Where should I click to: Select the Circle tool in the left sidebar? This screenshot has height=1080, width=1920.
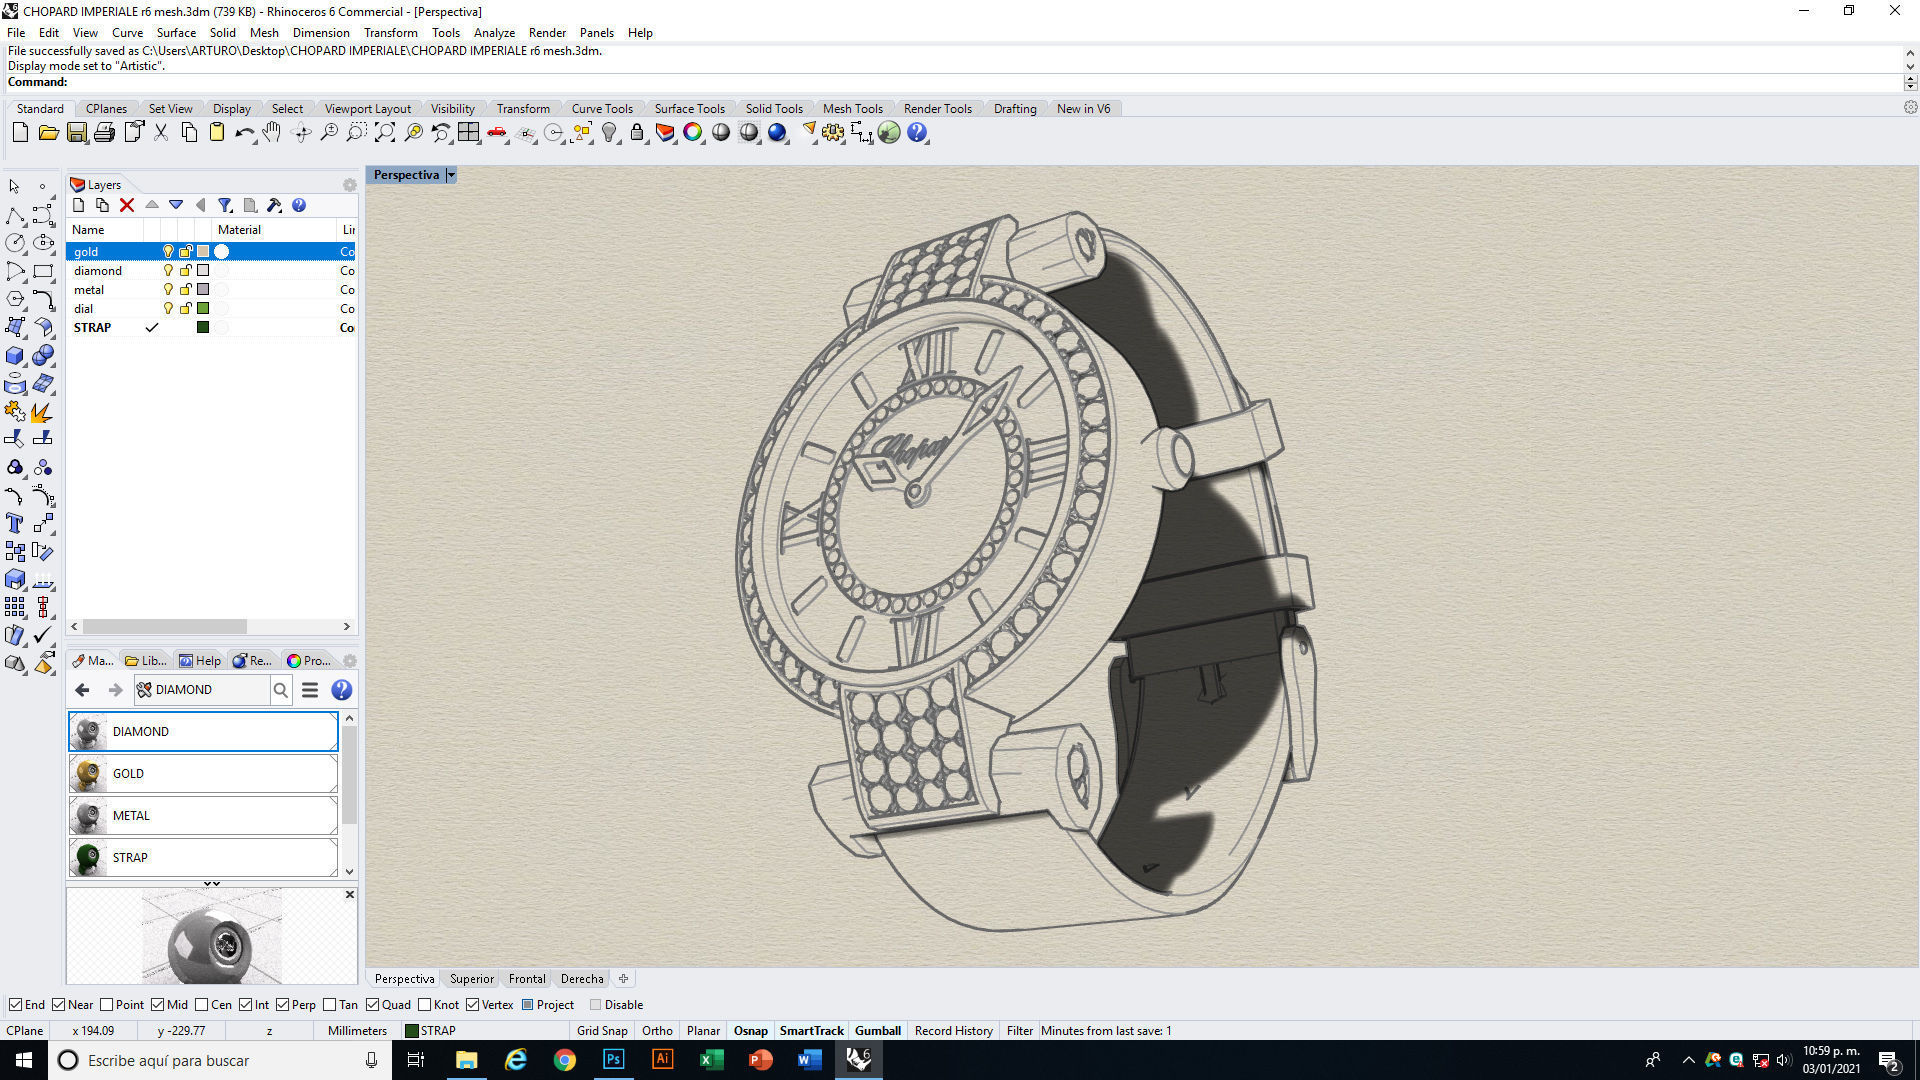pyautogui.click(x=15, y=243)
